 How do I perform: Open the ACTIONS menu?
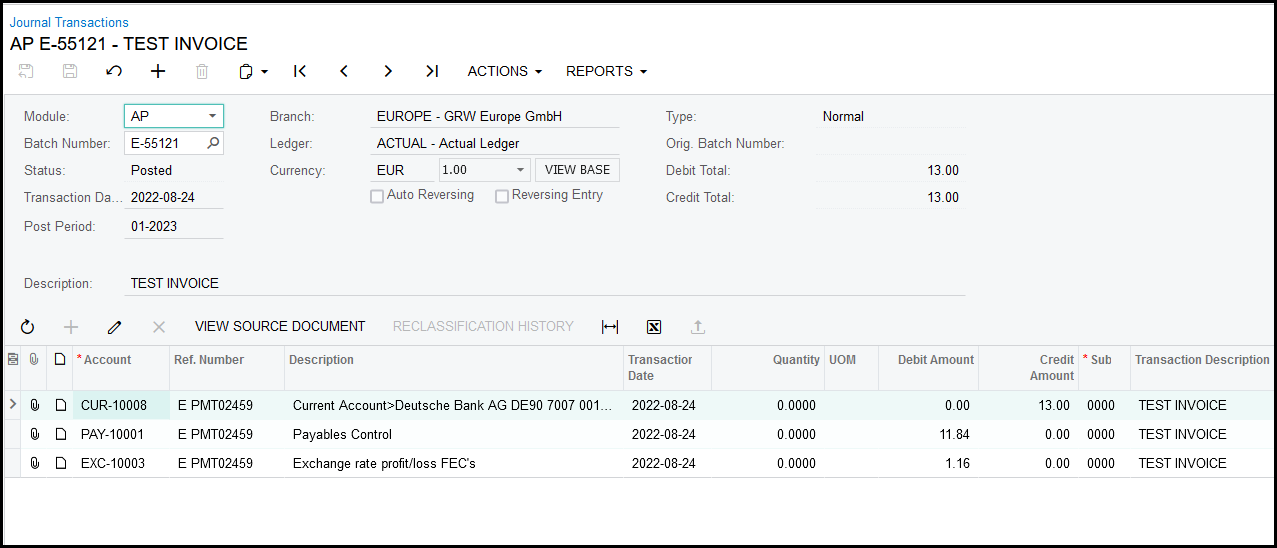point(504,71)
